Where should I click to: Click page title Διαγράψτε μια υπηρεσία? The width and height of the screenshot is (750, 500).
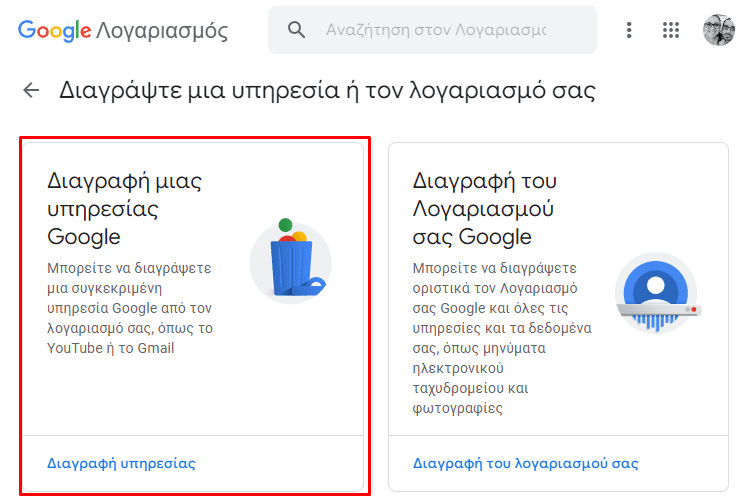coord(327,90)
